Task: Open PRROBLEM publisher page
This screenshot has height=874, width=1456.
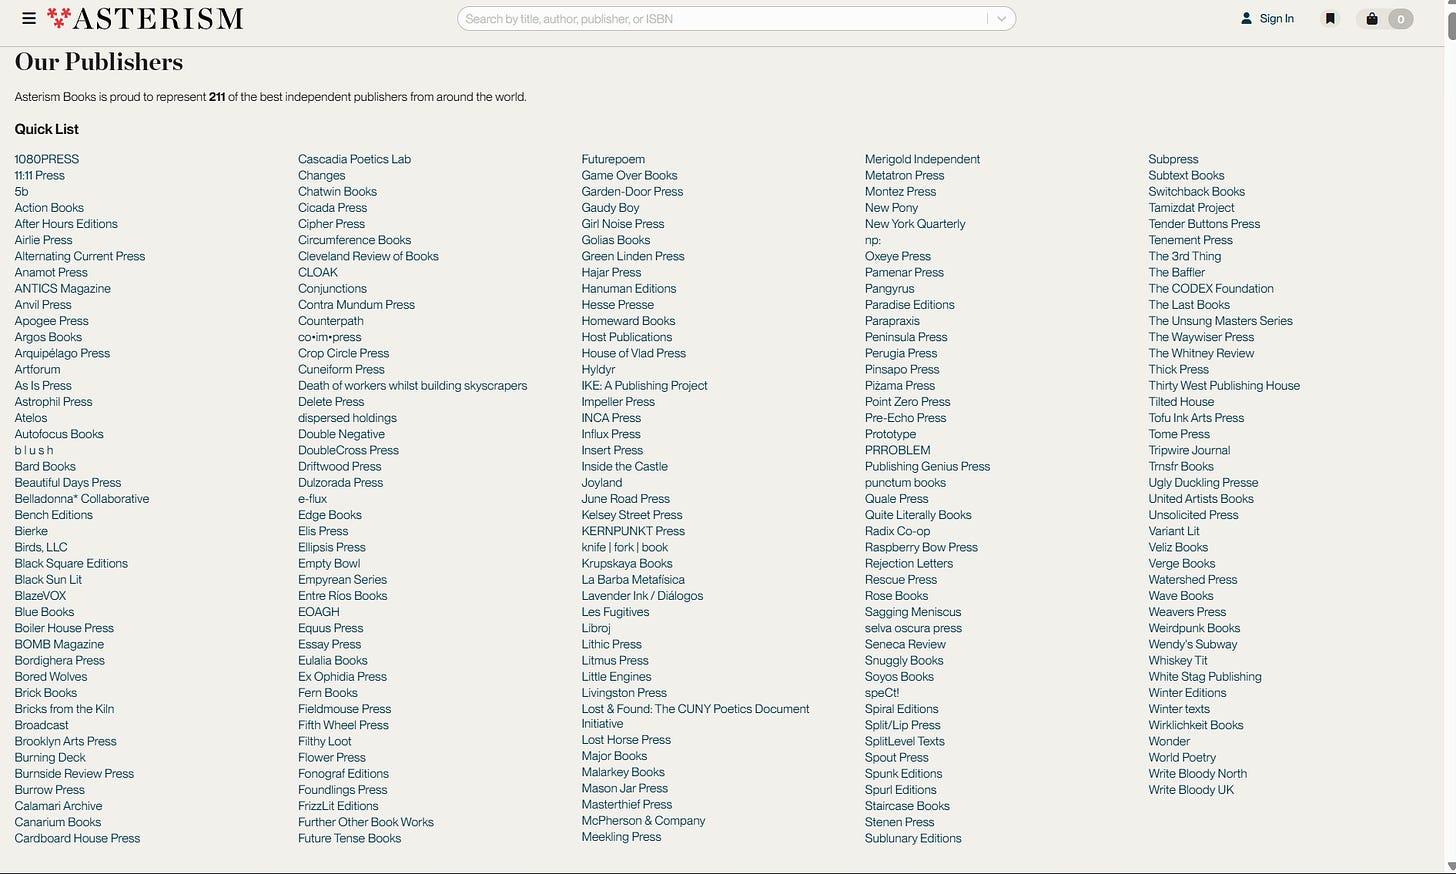Action: coord(897,450)
